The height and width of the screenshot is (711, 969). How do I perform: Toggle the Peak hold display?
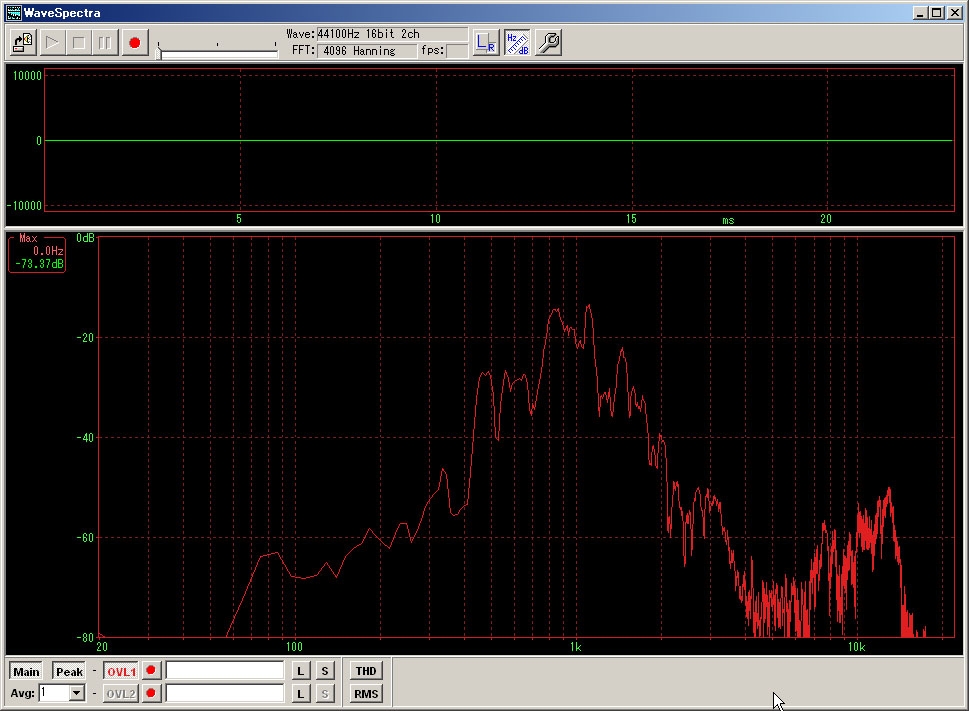pyautogui.click(x=69, y=671)
